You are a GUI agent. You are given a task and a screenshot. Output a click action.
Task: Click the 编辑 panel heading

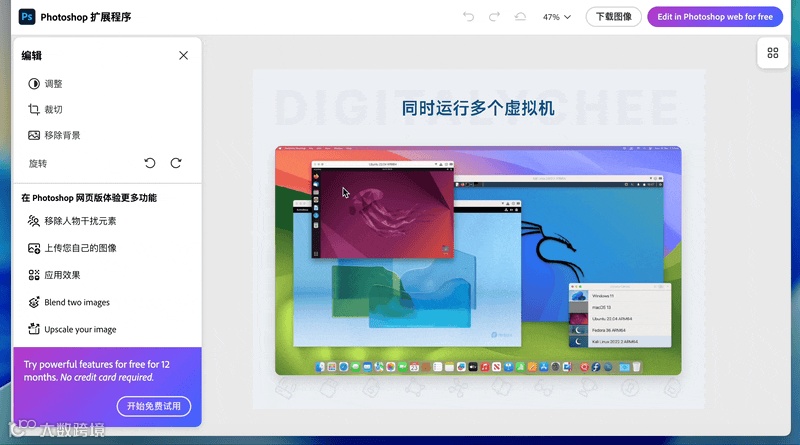pos(32,55)
